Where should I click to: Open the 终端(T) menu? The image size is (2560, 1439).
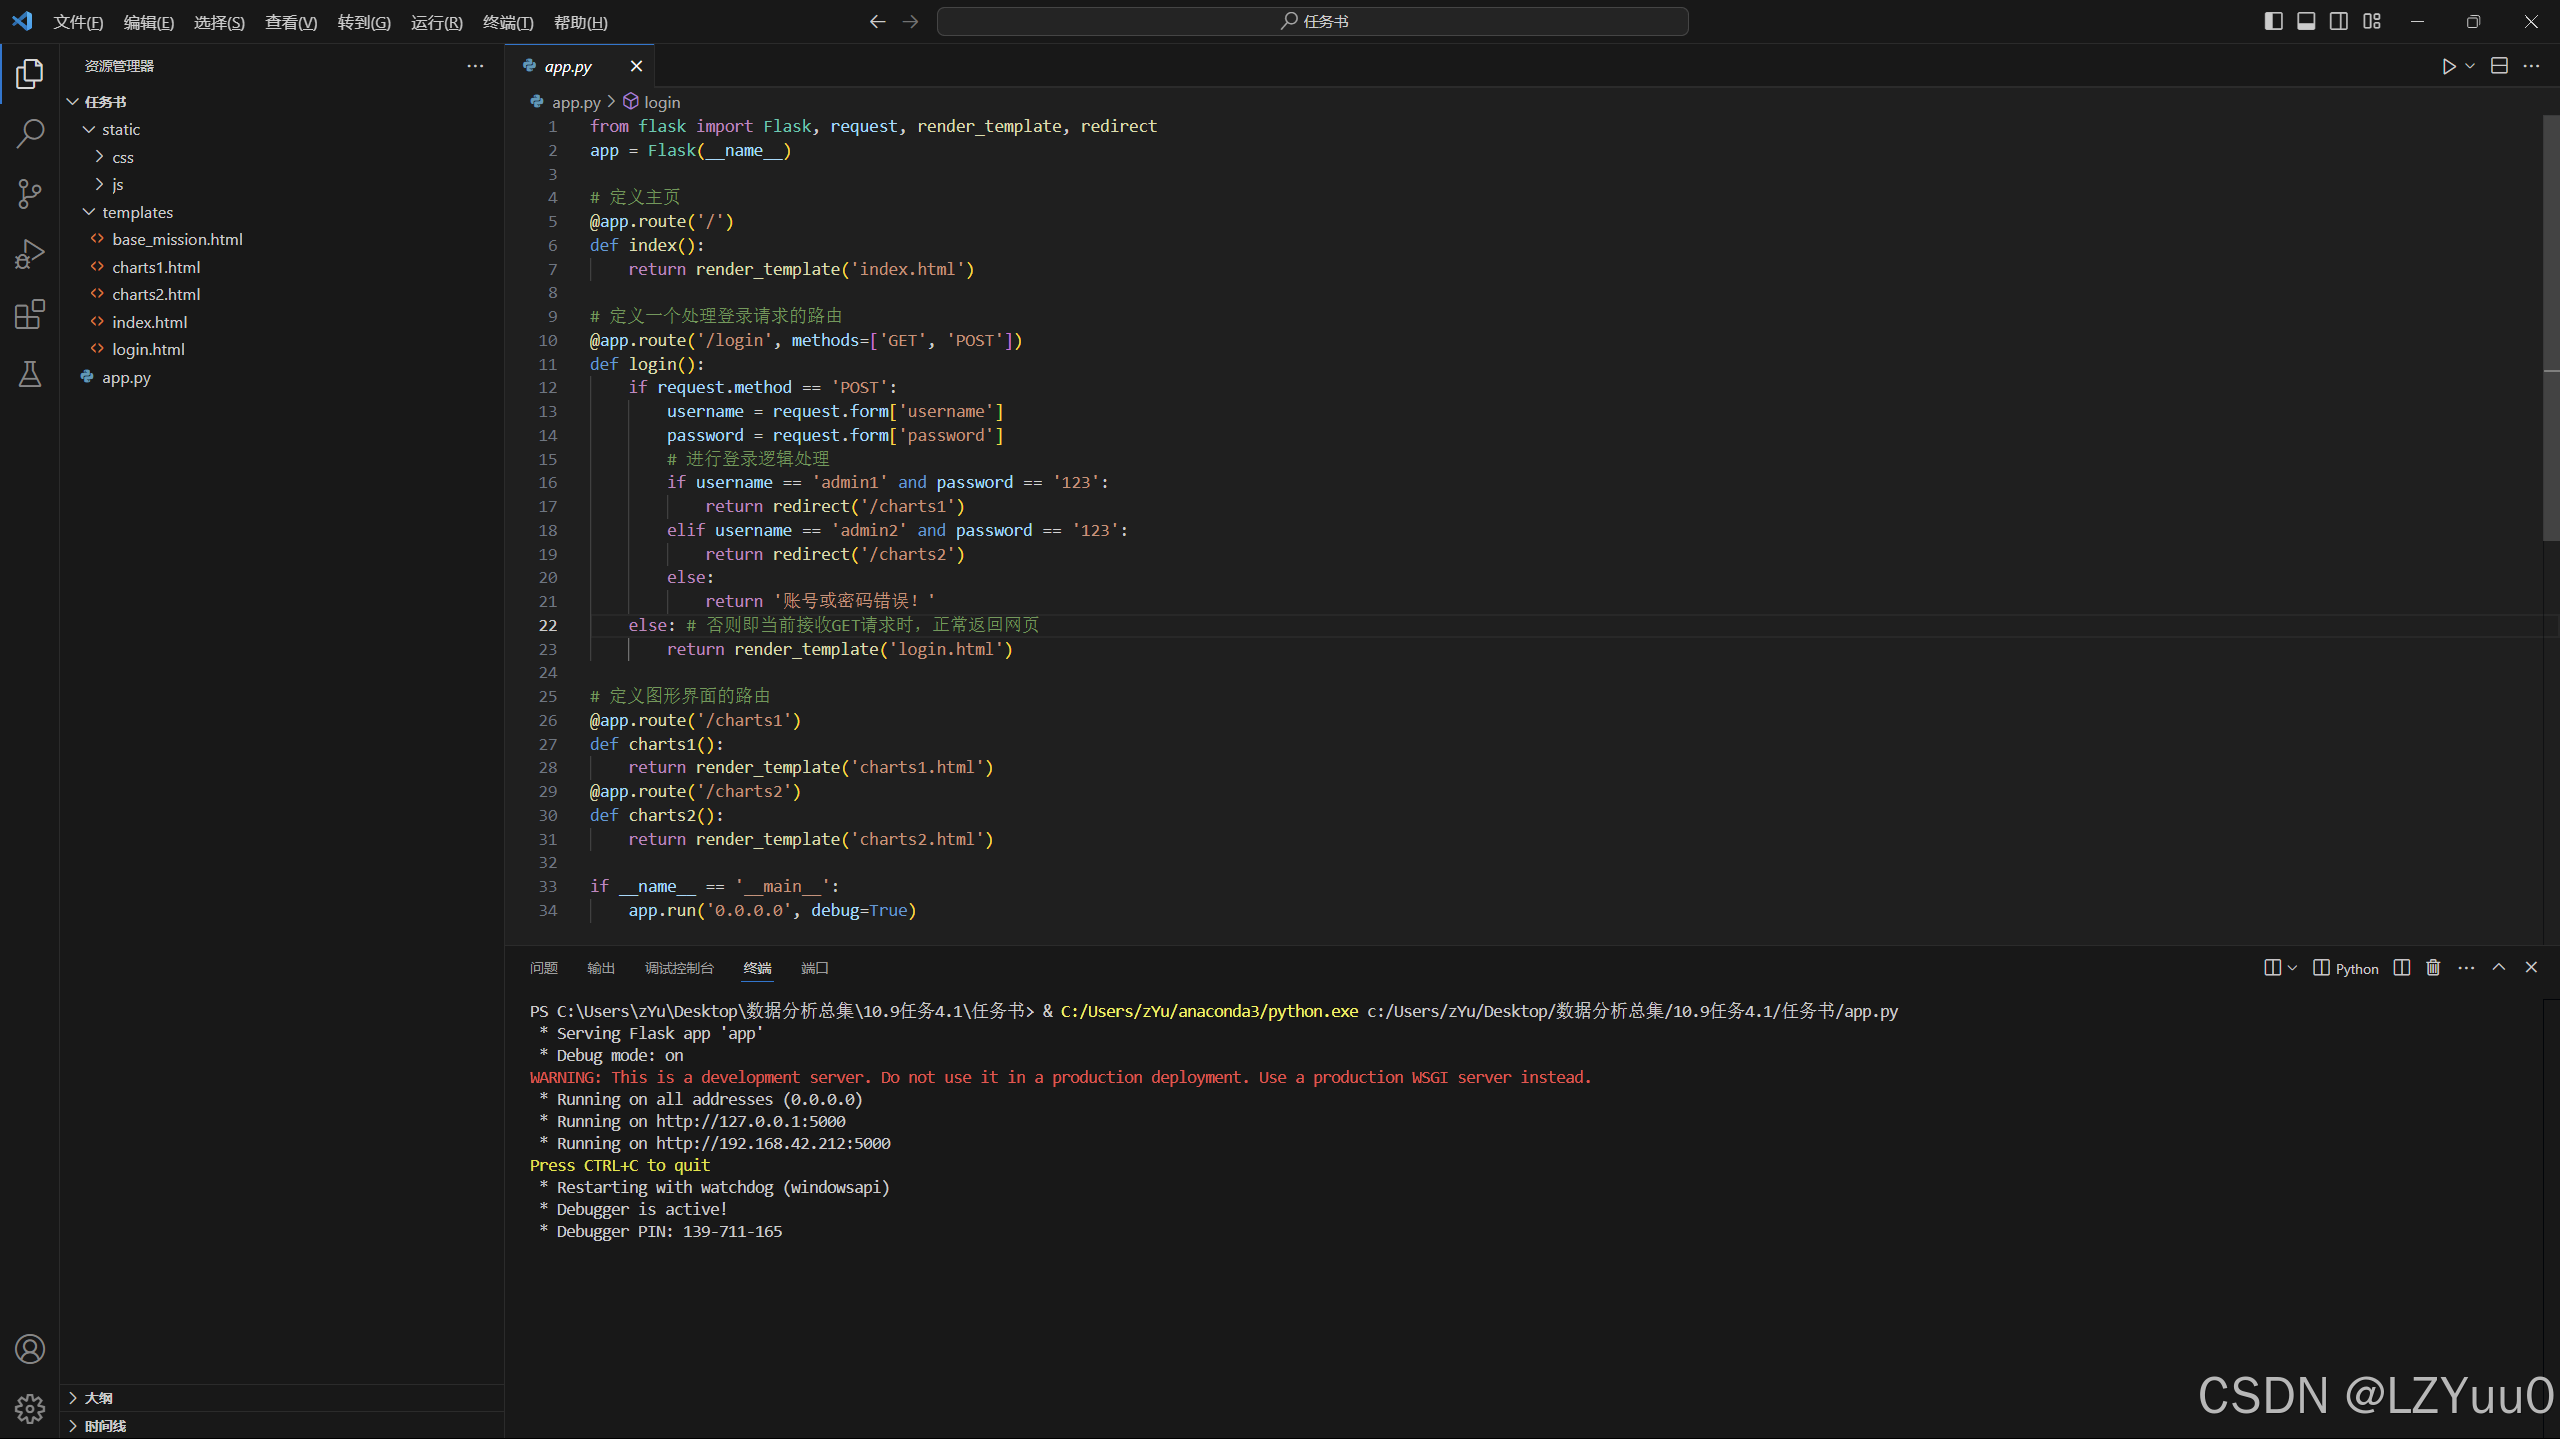pyautogui.click(x=507, y=22)
